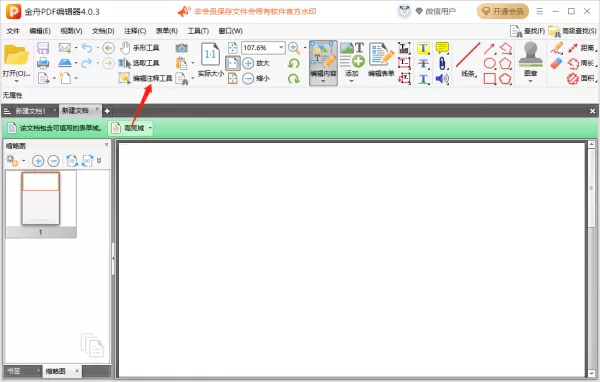Viewport: 600px width, 382px height.
Task: Expand the 图章 stamp dropdown arrow
Action: (530, 81)
